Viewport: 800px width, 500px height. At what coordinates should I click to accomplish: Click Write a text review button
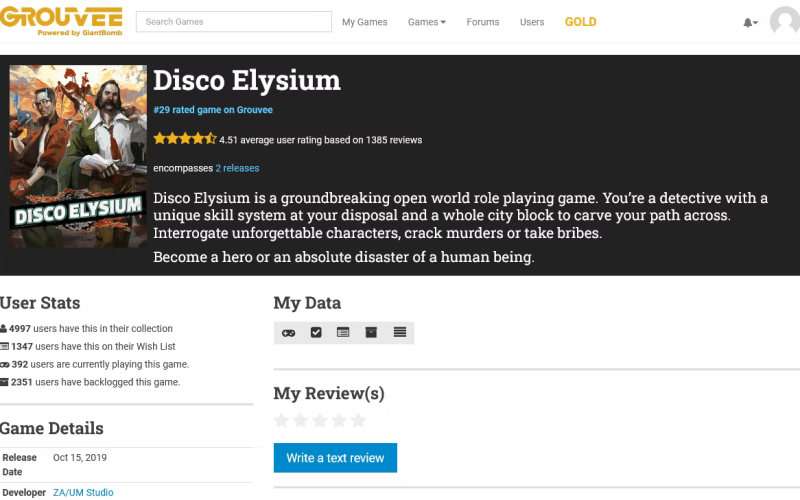tap(335, 458)
